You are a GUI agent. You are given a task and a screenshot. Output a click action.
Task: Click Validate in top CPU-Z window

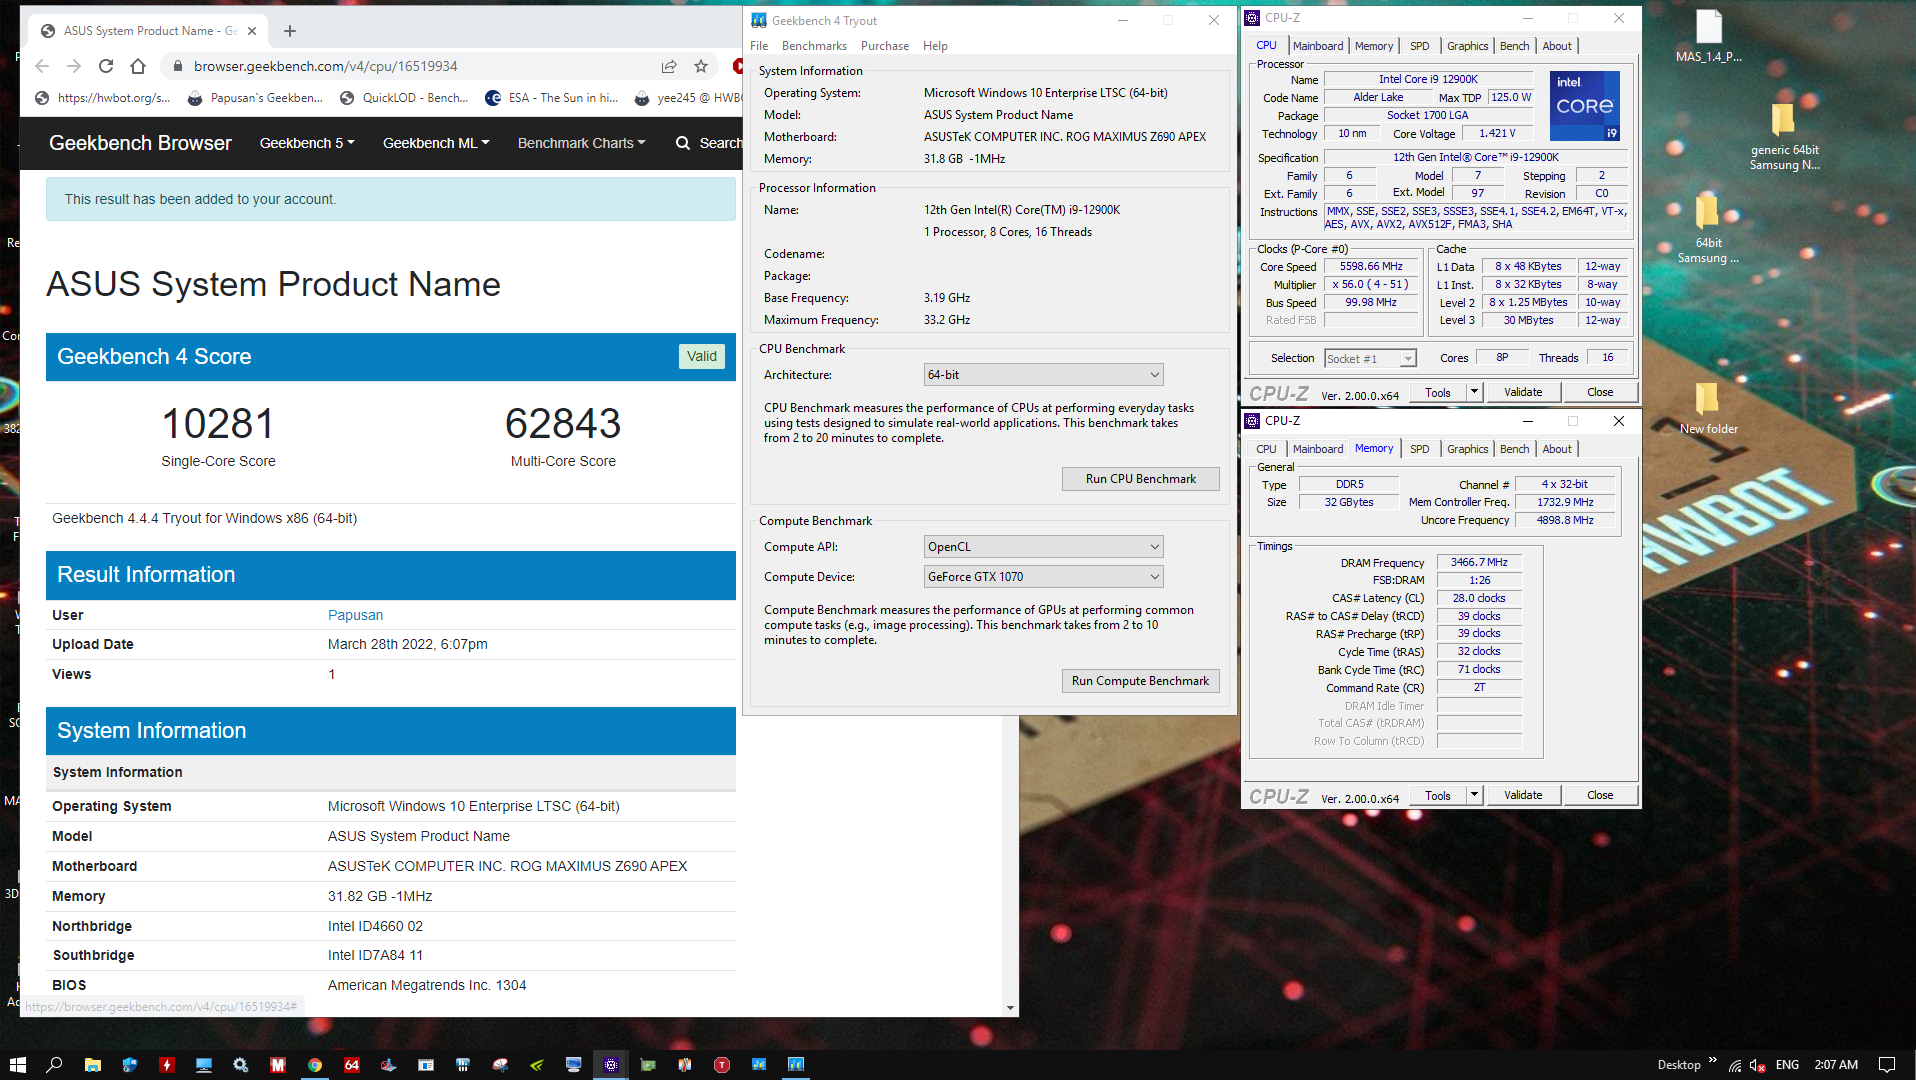pos(1523,392)
